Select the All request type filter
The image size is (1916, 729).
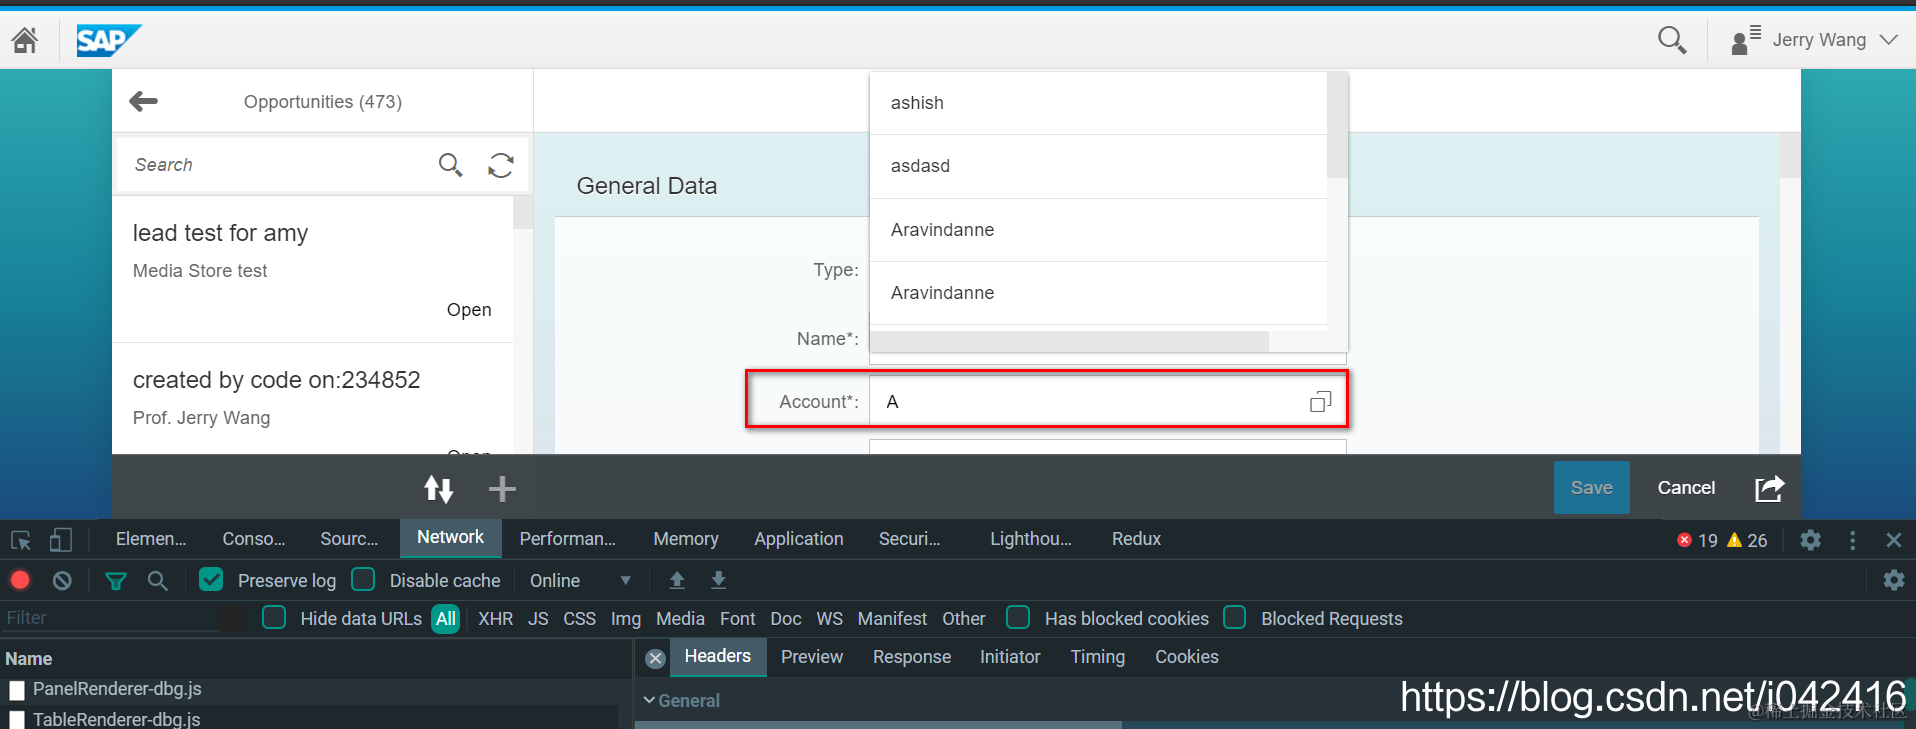click(446, 619)
